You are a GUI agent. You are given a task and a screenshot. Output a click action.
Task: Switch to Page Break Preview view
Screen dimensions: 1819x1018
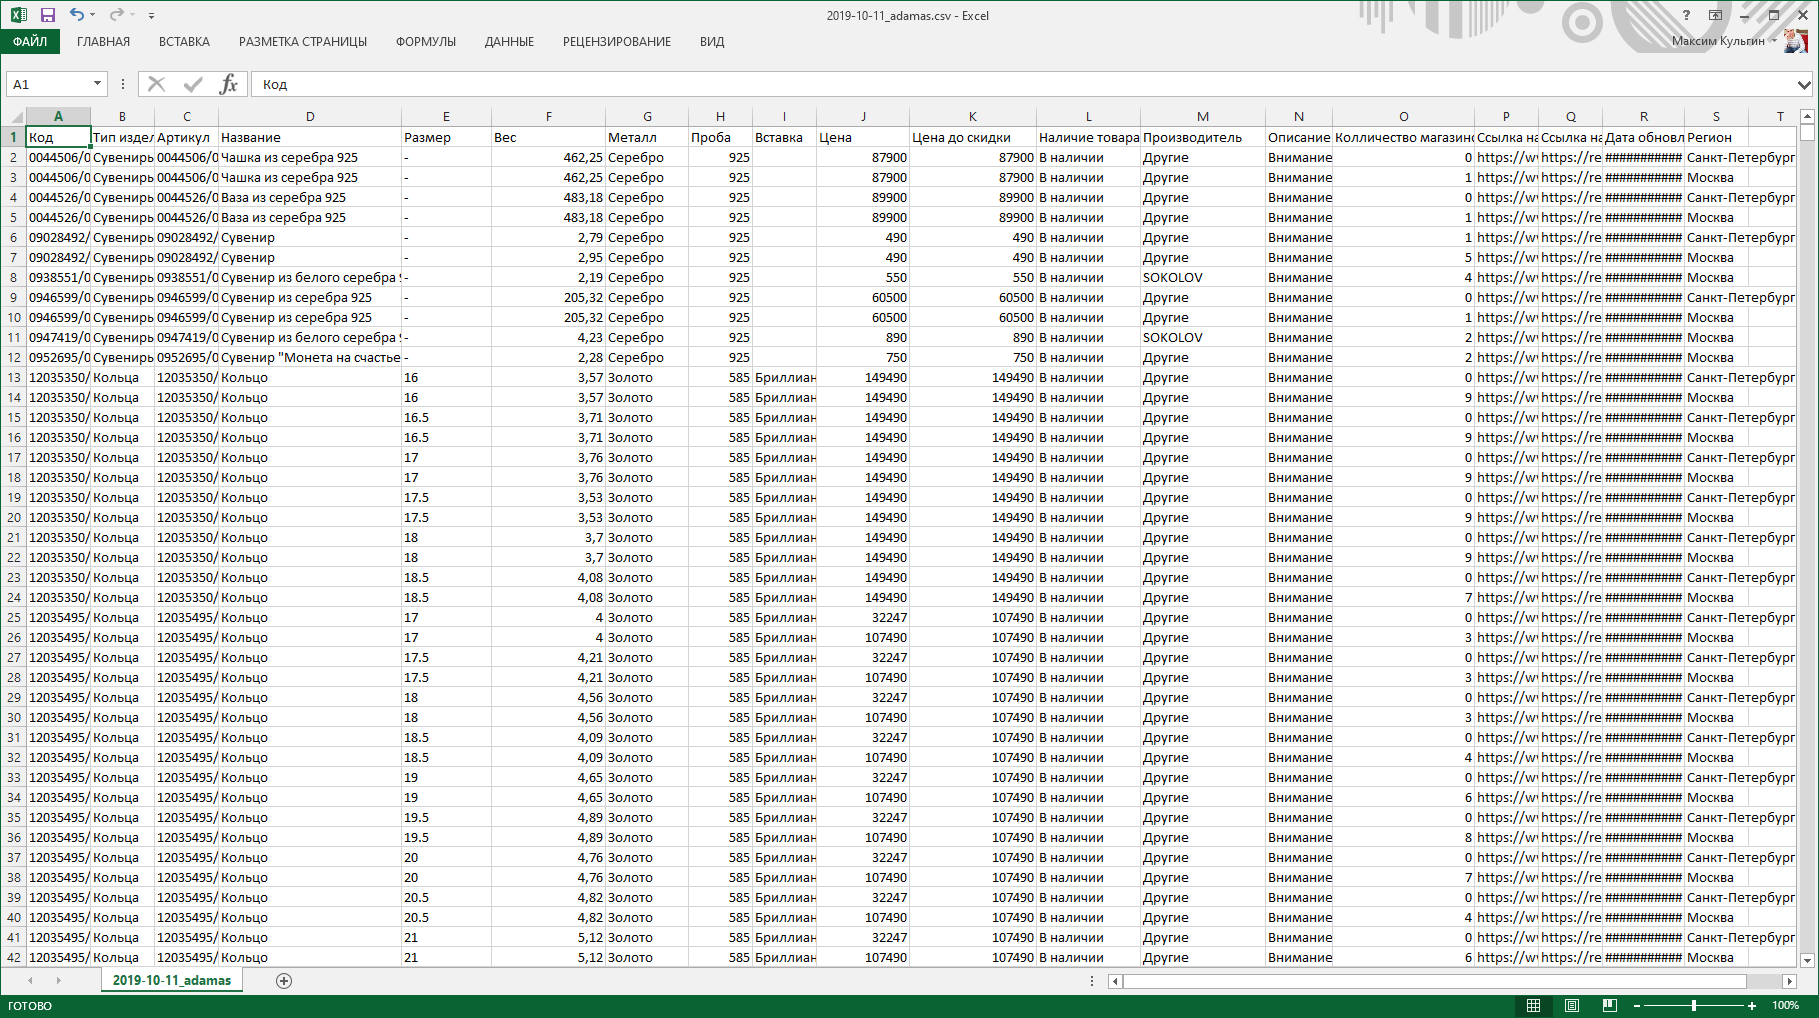pos(1609,1006)
